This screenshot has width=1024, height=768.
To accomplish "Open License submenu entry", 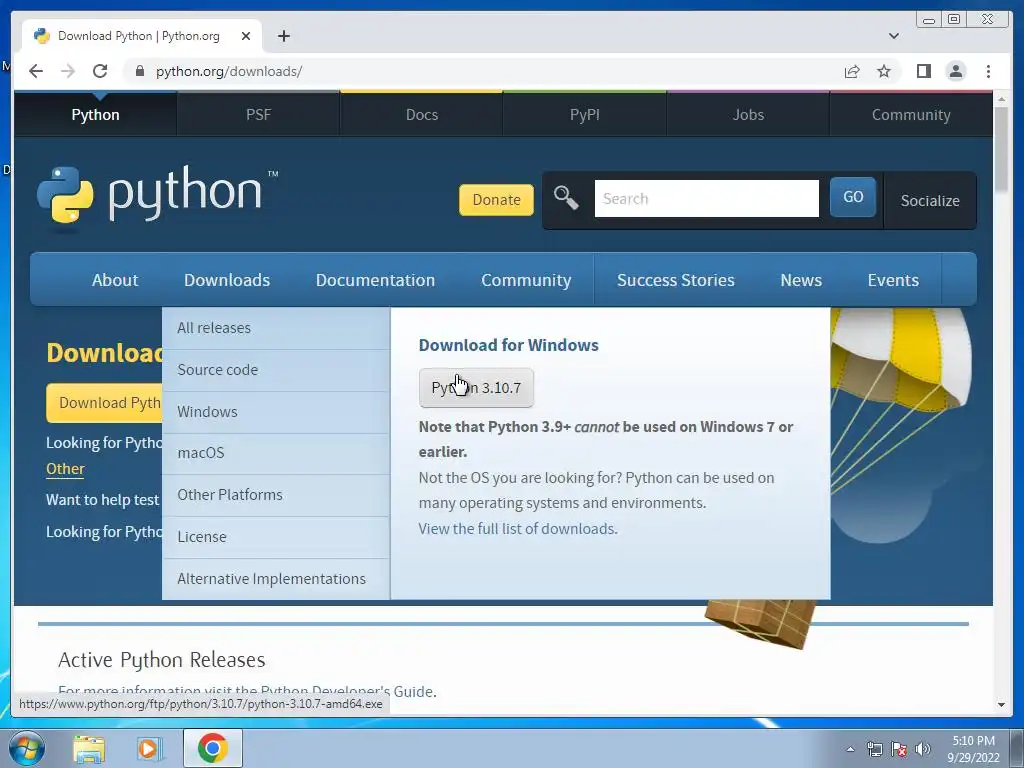I will point(276,537).
